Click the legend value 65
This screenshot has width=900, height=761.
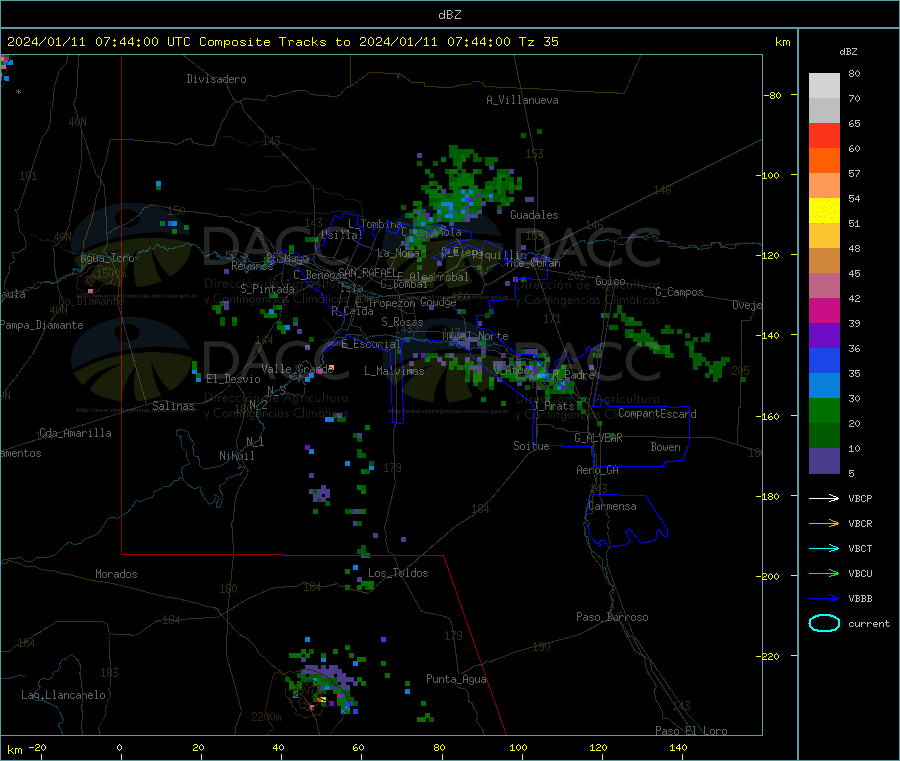click(854, 123)
